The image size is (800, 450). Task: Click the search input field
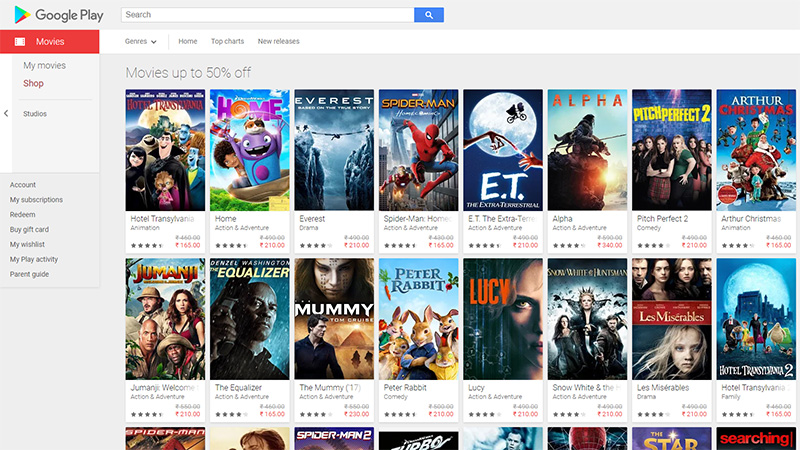tap(267, 15)
